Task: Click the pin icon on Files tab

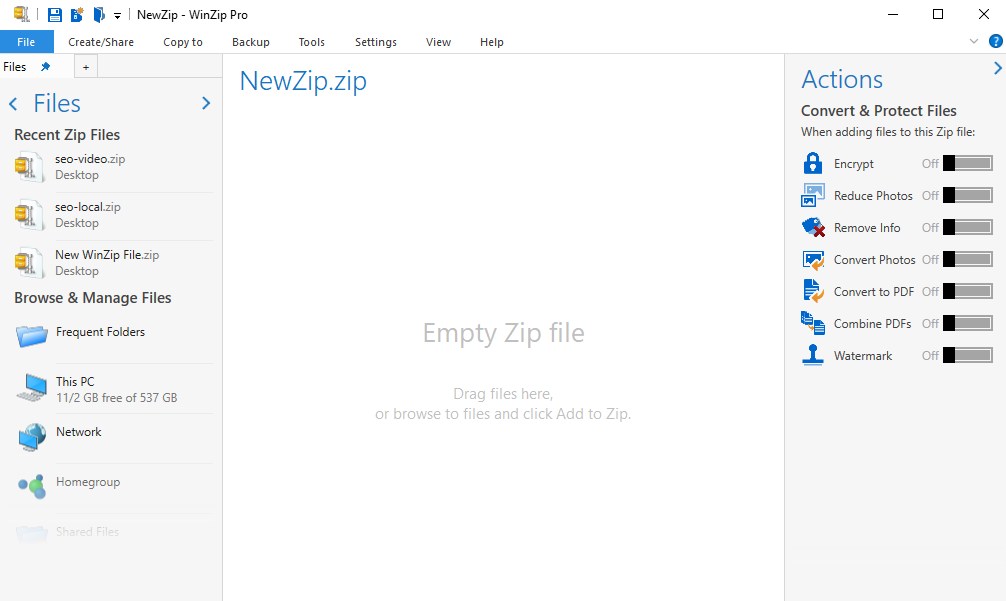Action: tap(46, 67)
